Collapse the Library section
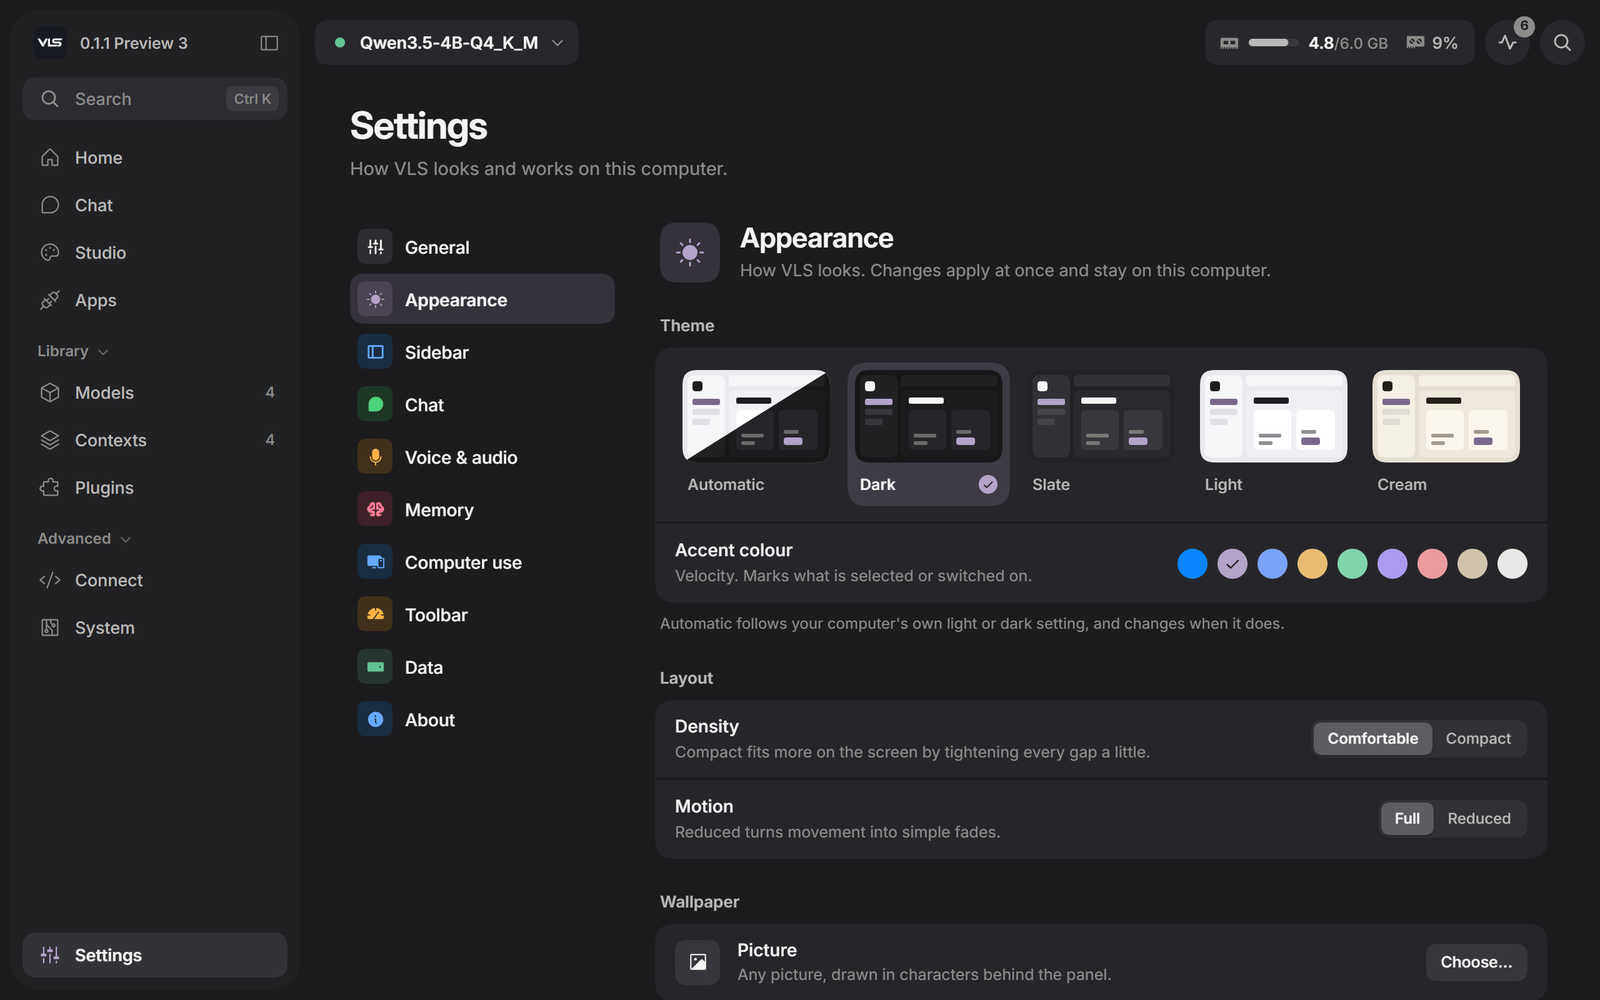The width and height of the screenshot is (1600, 1000). pos(73,351)
